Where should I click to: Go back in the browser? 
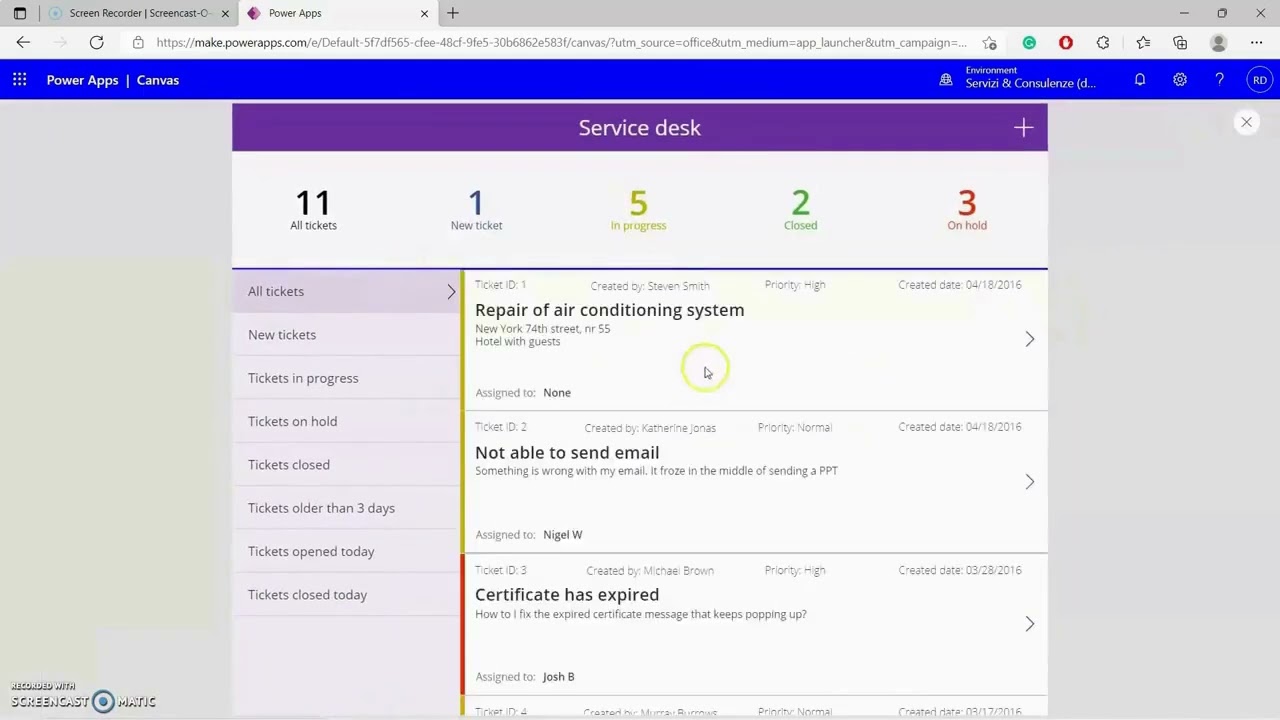(23, 43)
